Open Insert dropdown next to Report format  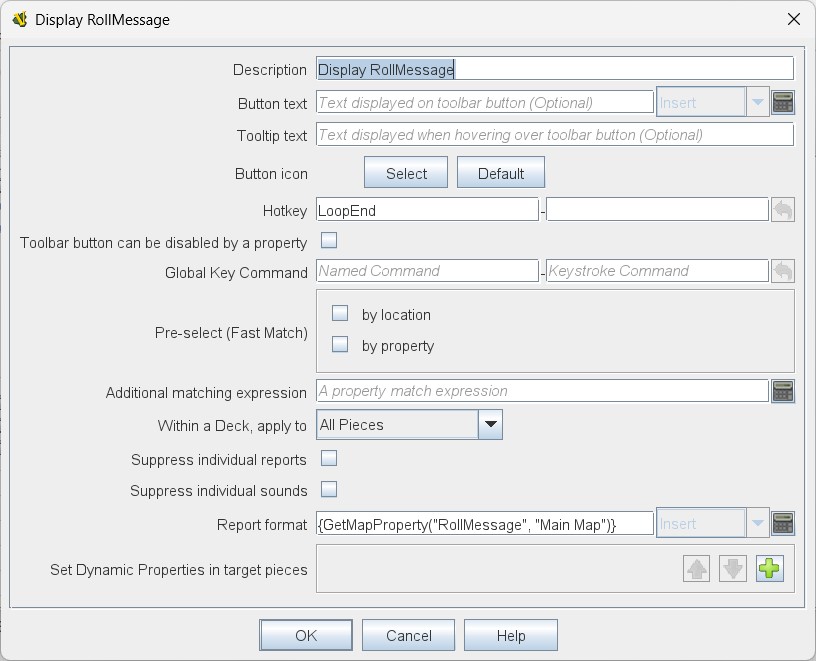[x=712, y=523]
